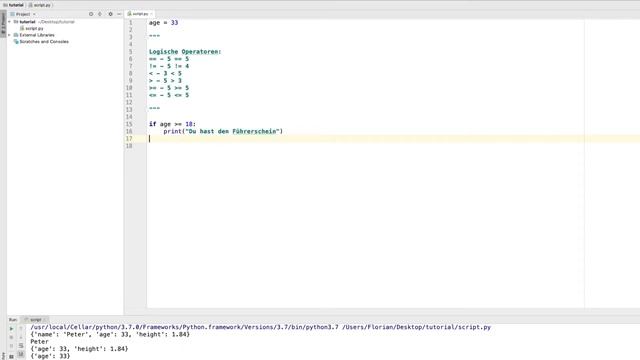Open Project panel settings gear
This screenshot has height=360, width=640.
110,14
